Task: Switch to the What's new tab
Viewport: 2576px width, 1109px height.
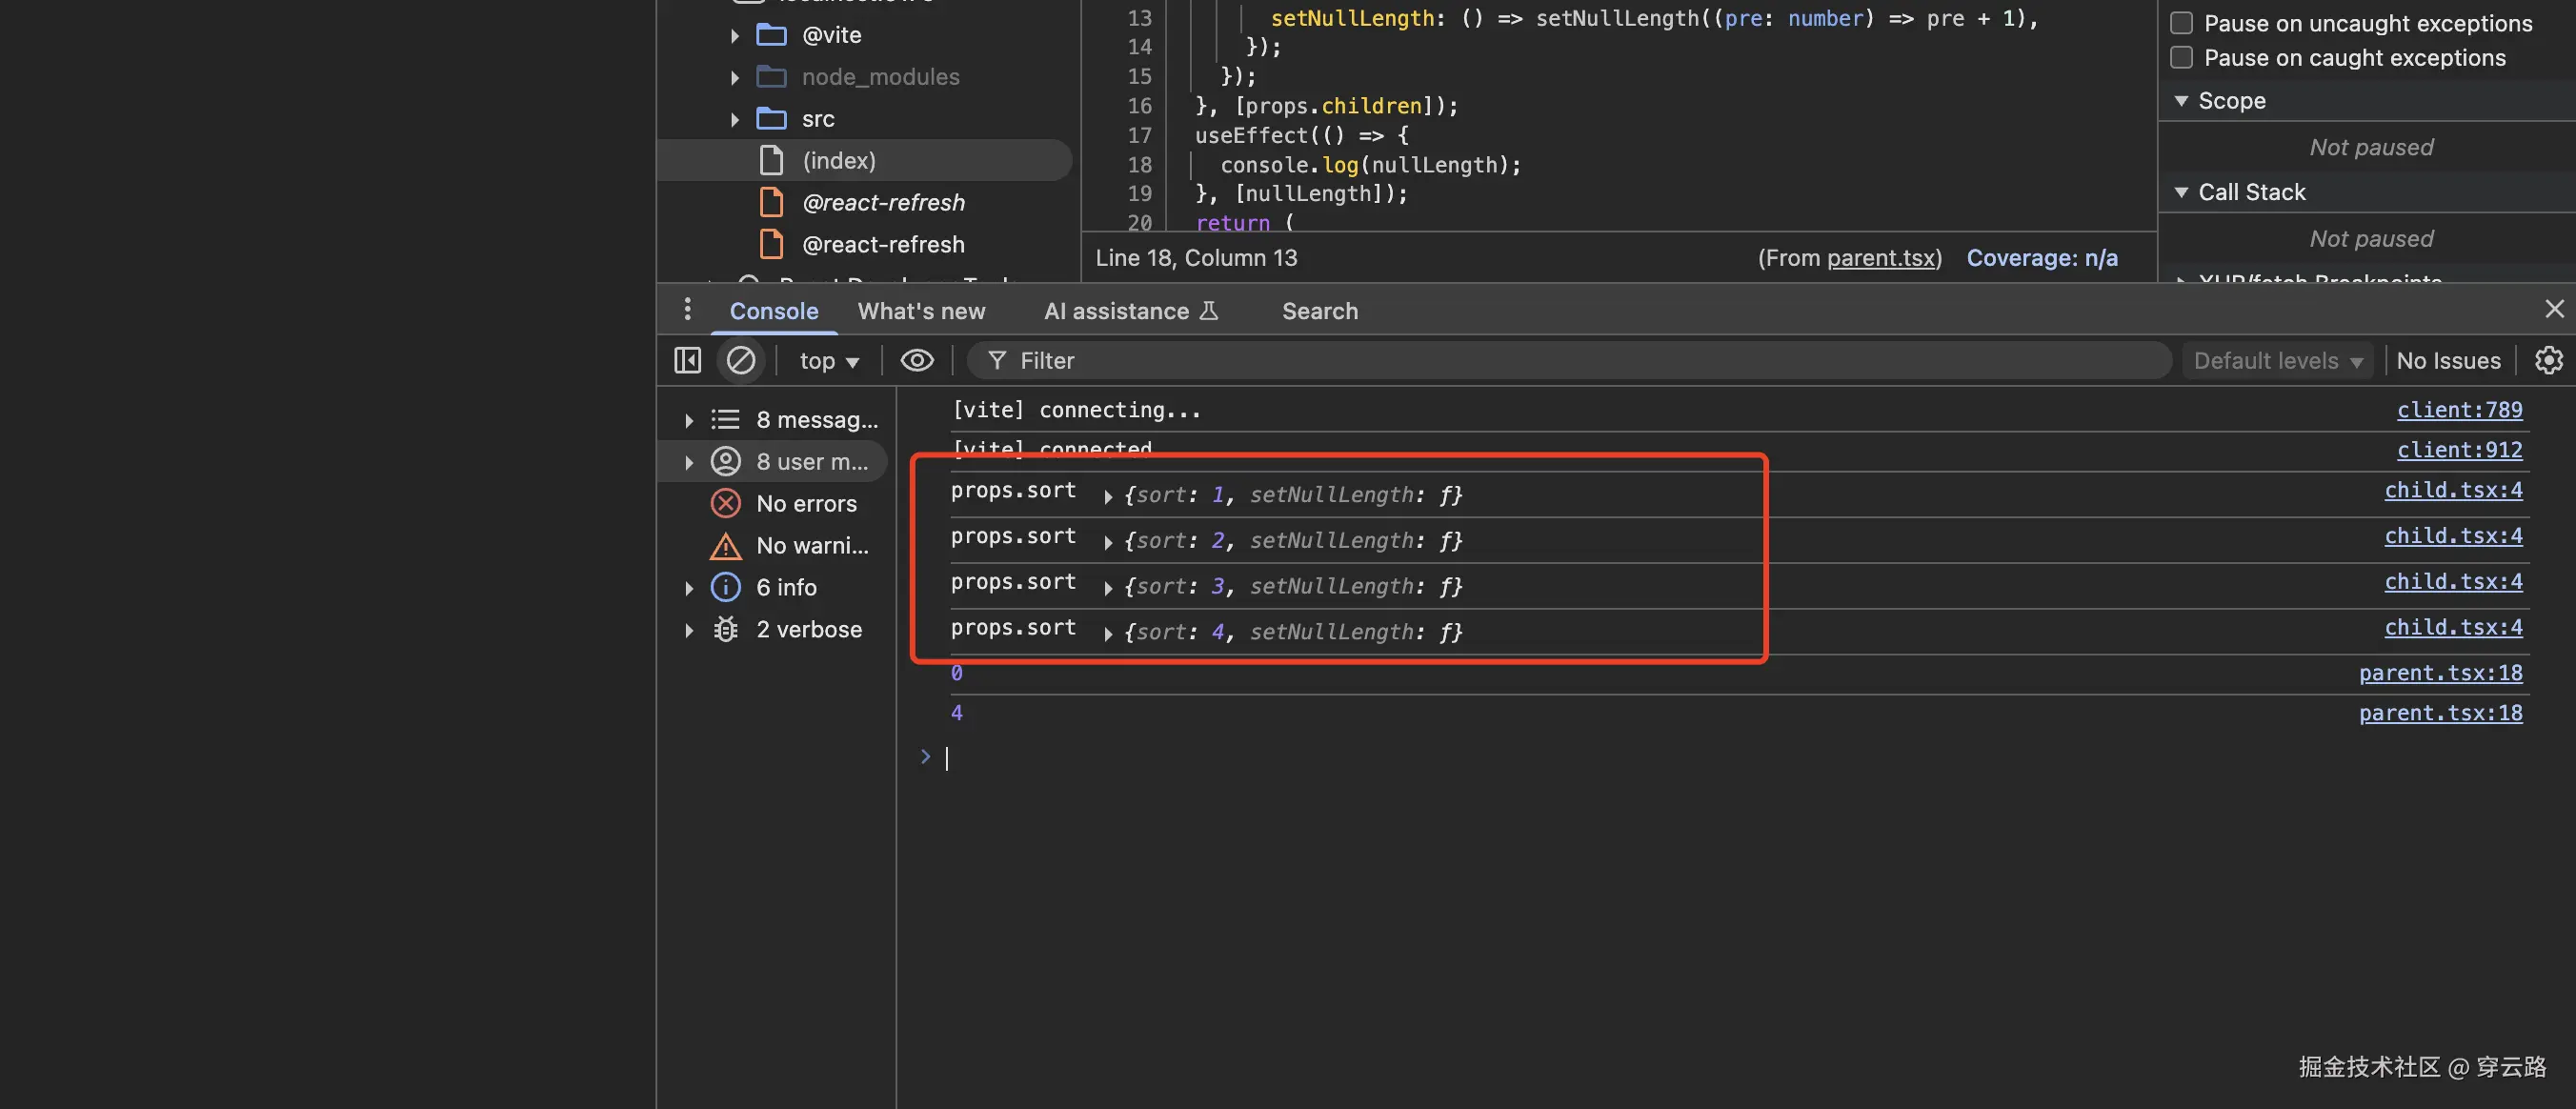Action: point(921,311)
